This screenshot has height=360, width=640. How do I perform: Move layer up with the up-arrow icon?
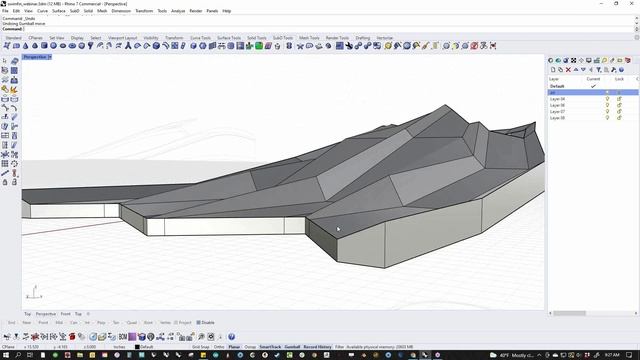pyautogui.click(x=576, y=70)
